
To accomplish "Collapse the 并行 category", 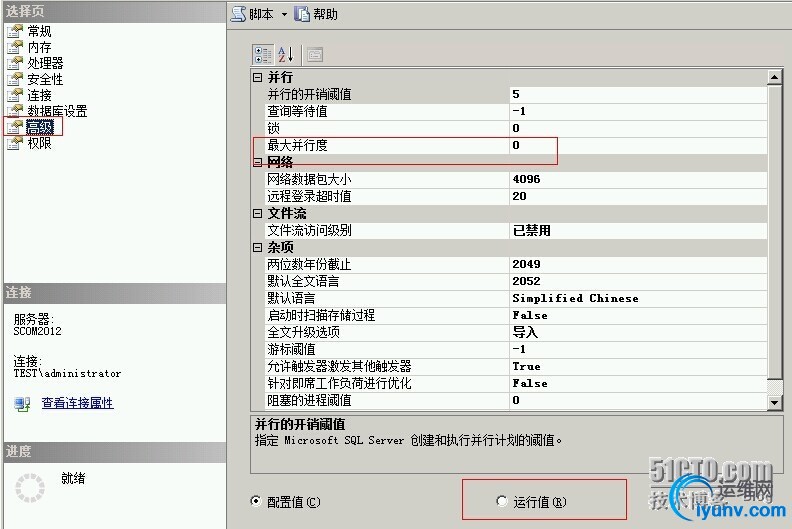I will click(x=258, y=77).
